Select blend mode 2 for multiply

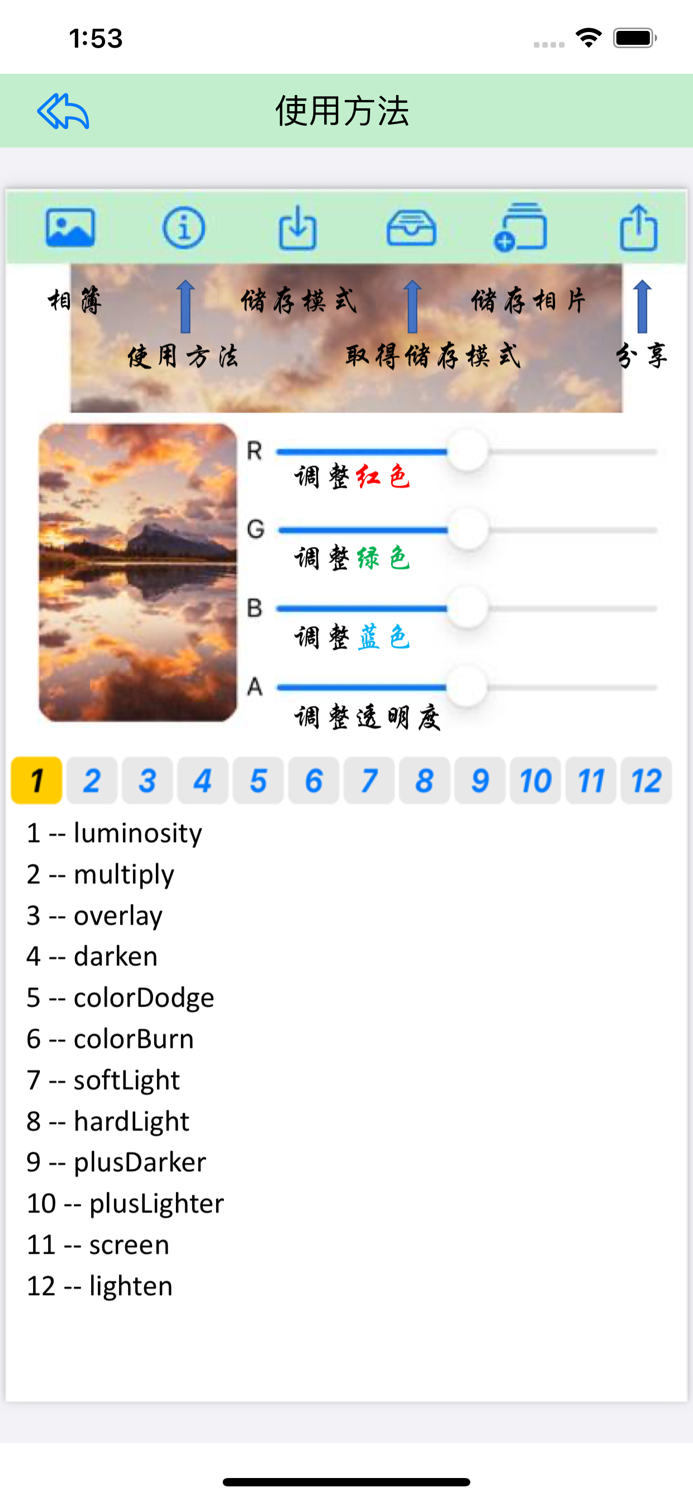click(92, 781)
